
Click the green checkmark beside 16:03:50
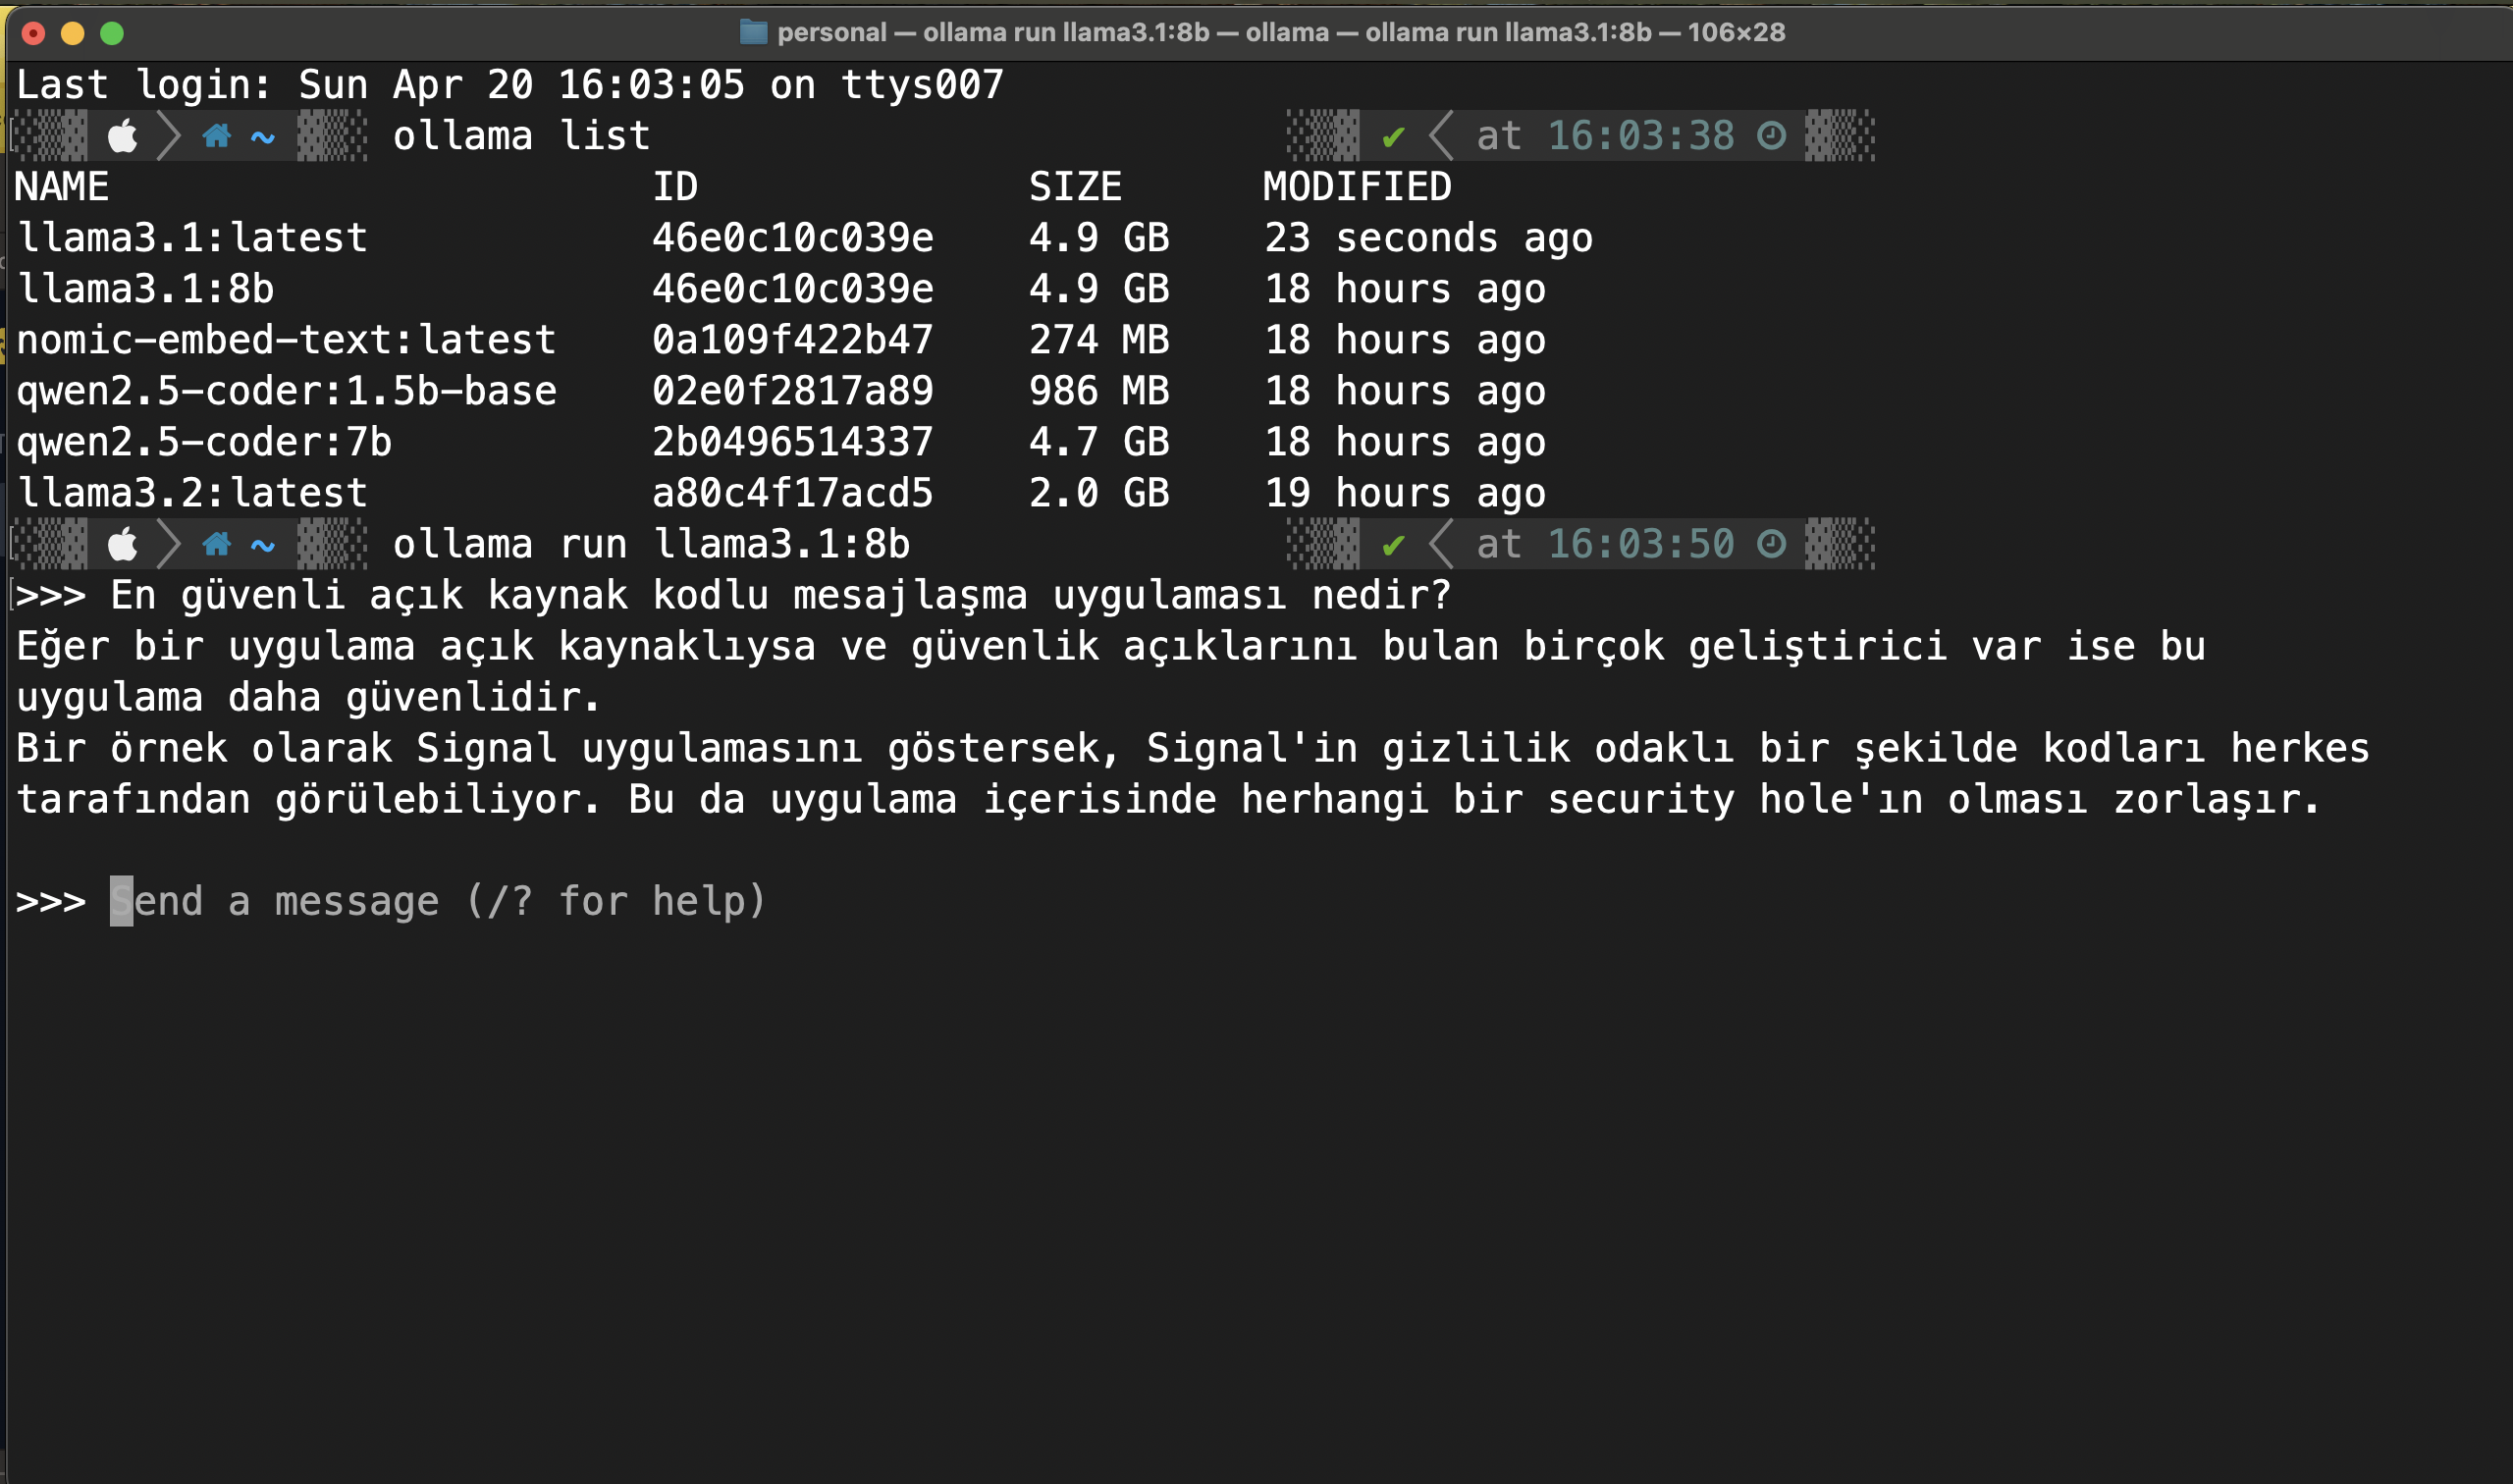tap(1393, 545)
